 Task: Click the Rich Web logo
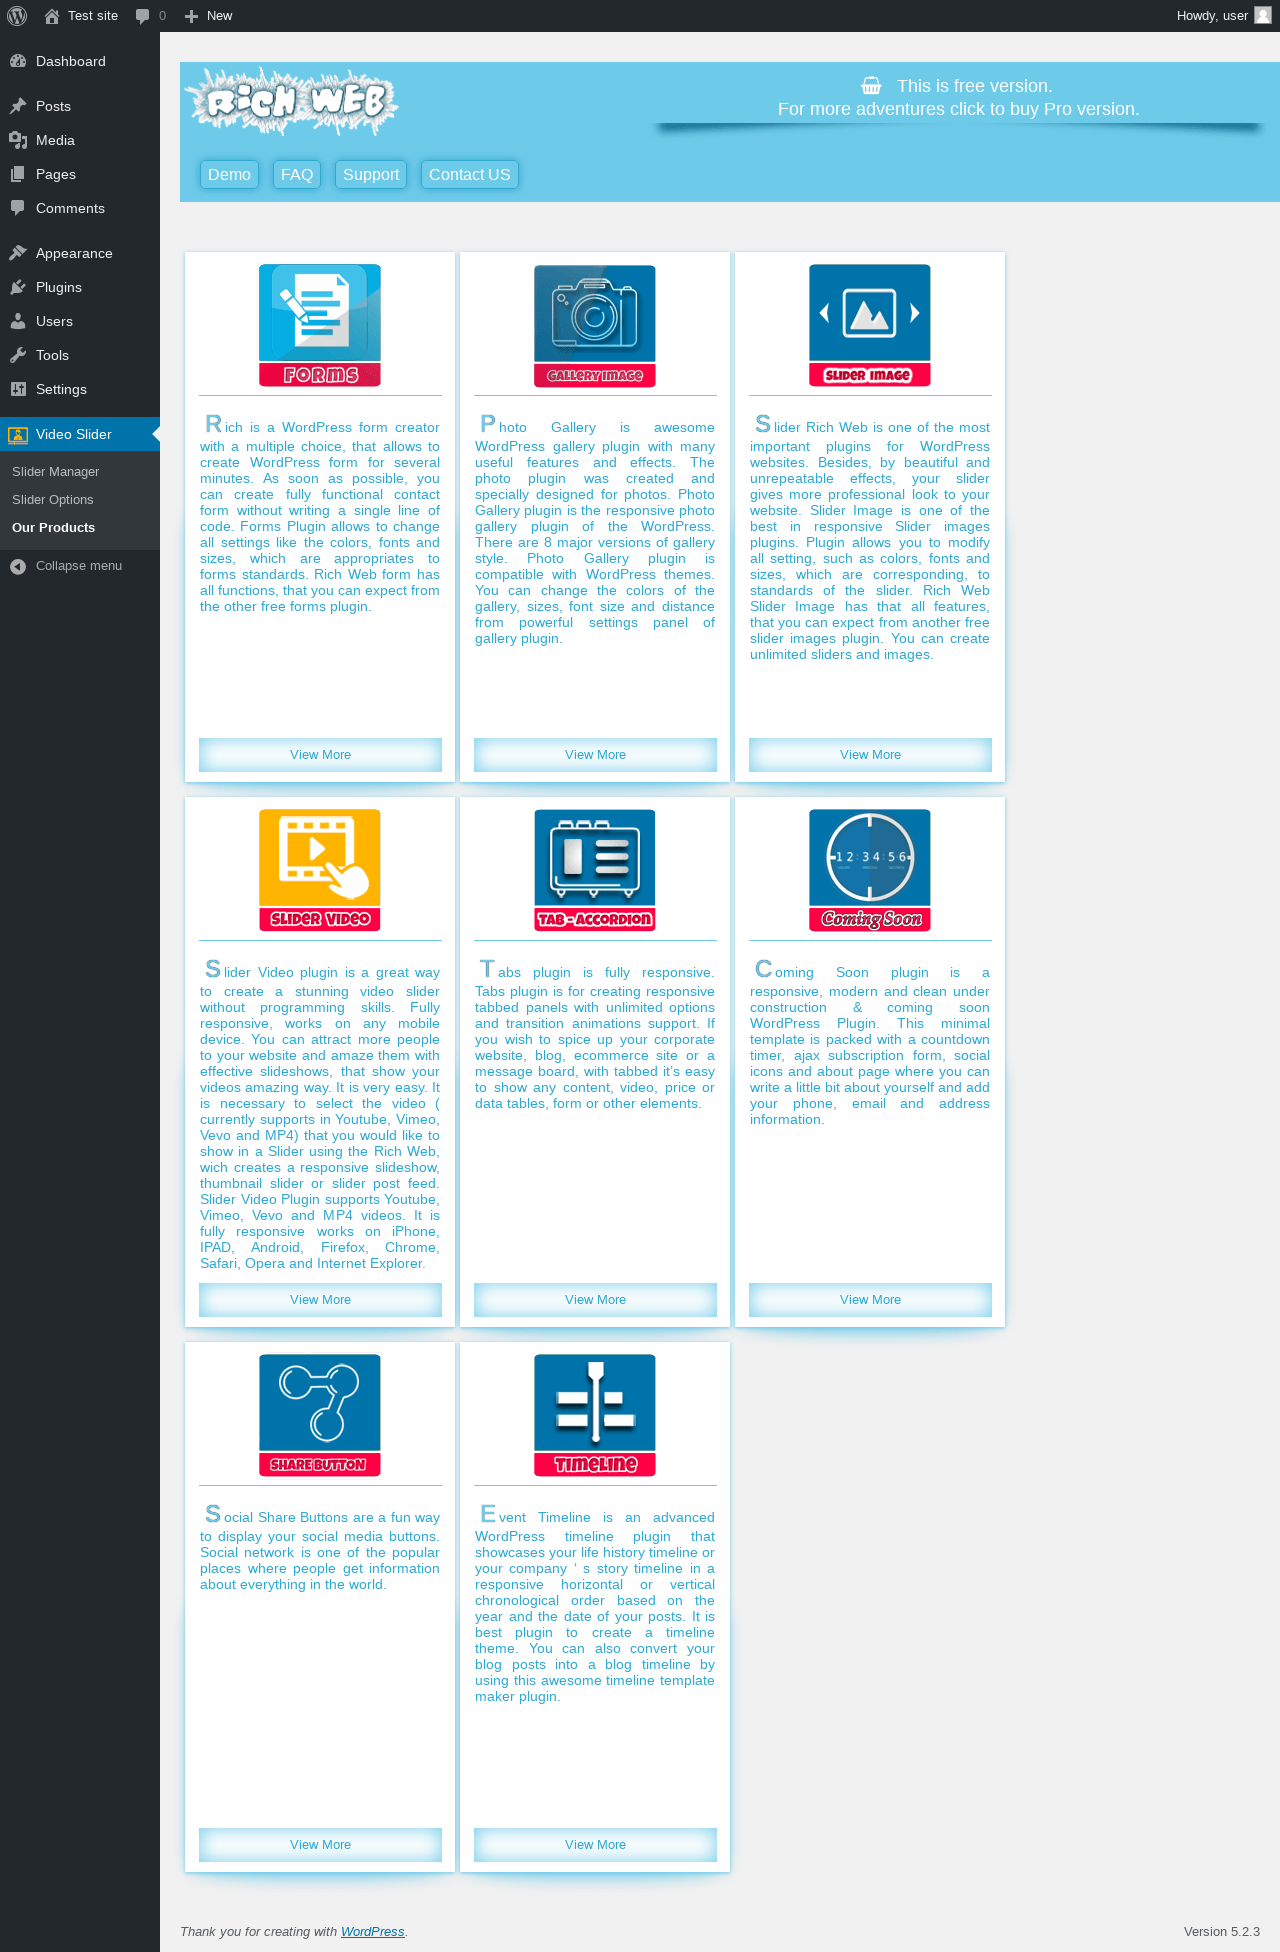click(x=292, y=102)
